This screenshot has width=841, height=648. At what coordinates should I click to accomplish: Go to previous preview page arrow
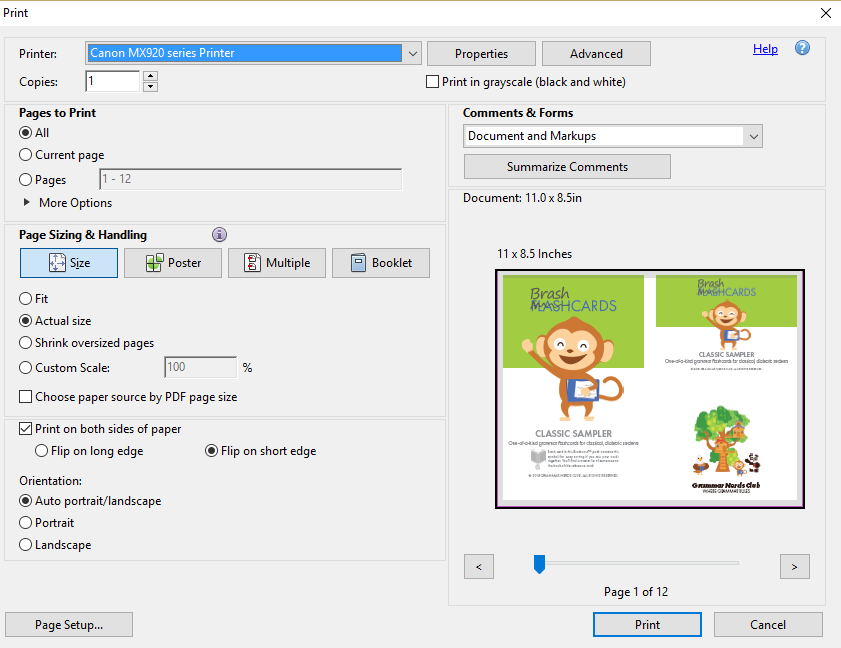click(x=479, y=567)
